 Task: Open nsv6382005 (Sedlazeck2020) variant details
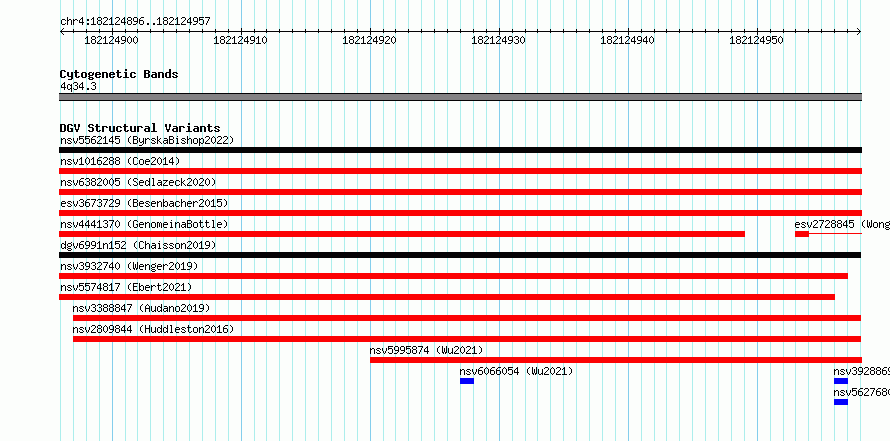pyautogui.click(x=138, y=182)
